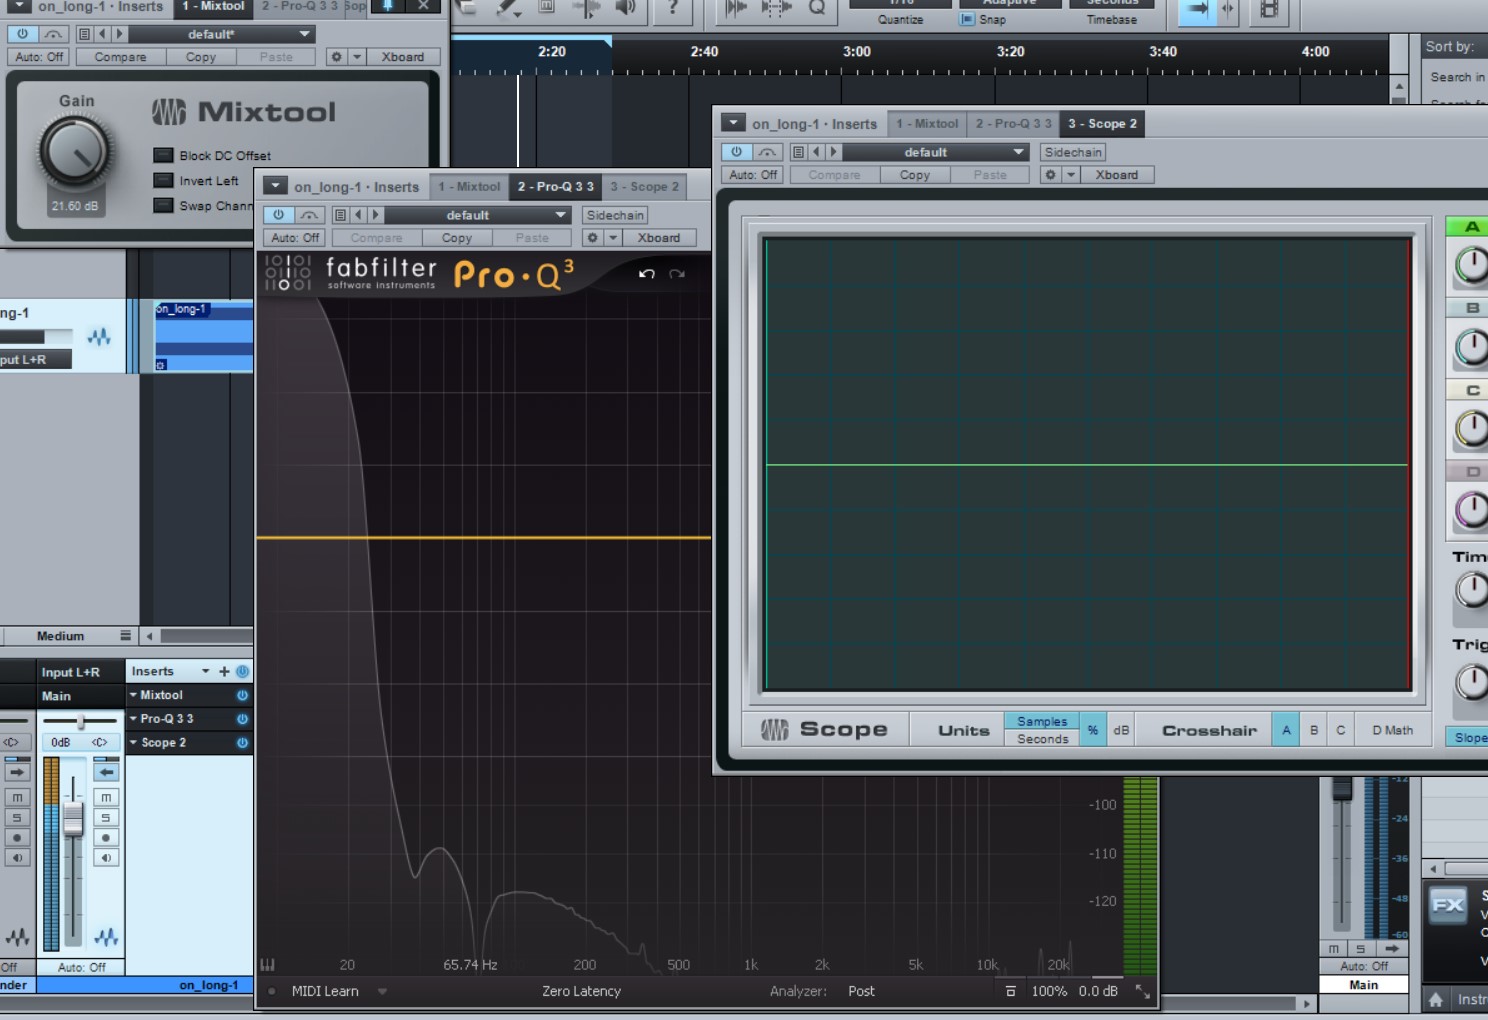Click Compare in the Mixtool window
Viewport: 1488px width, 1020px height.
pos(120,57)
